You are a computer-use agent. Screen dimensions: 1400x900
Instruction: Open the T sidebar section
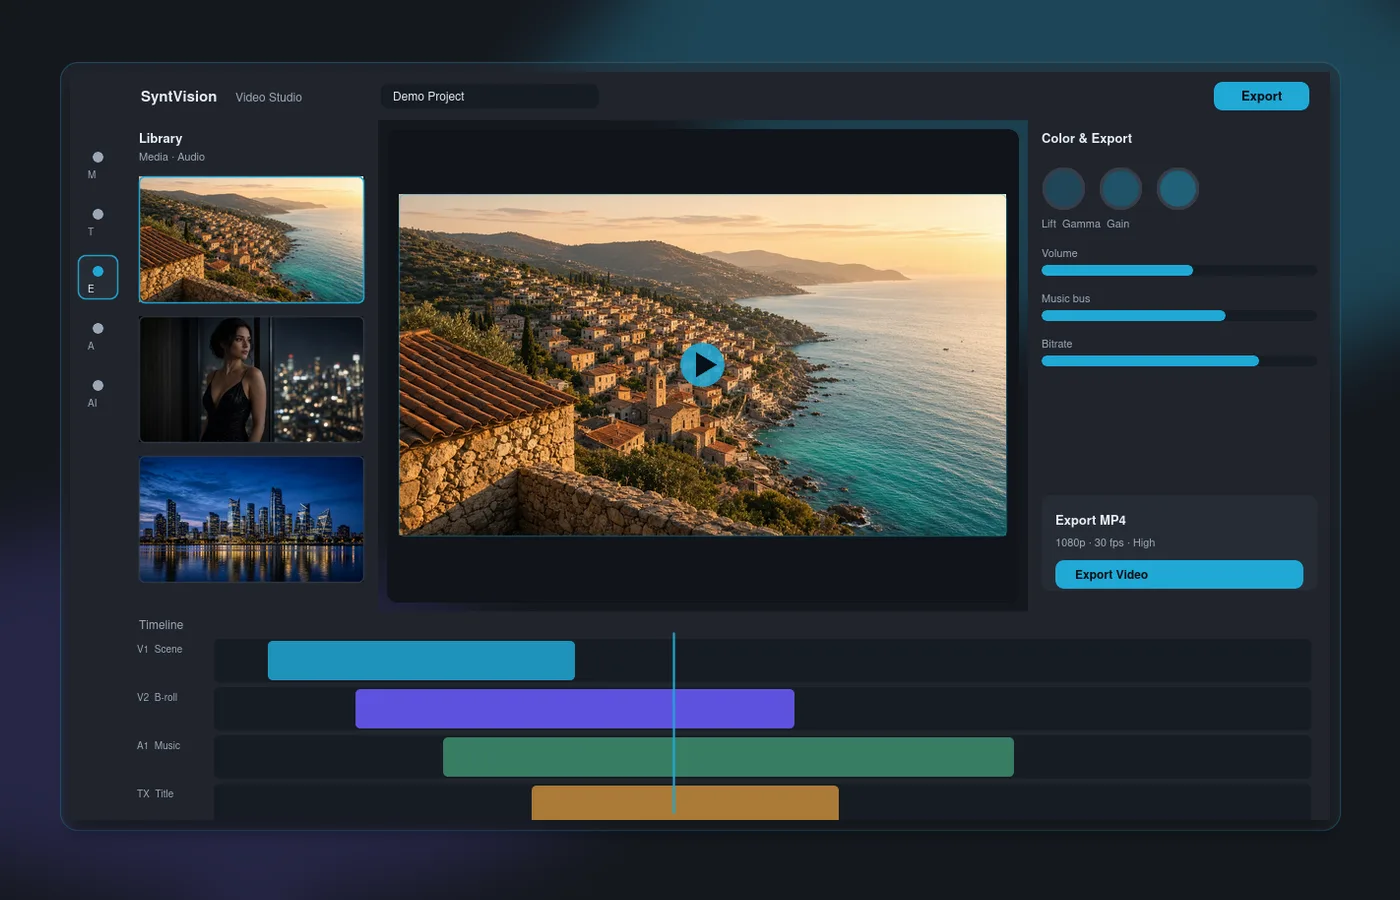click(x=97, y=221)
